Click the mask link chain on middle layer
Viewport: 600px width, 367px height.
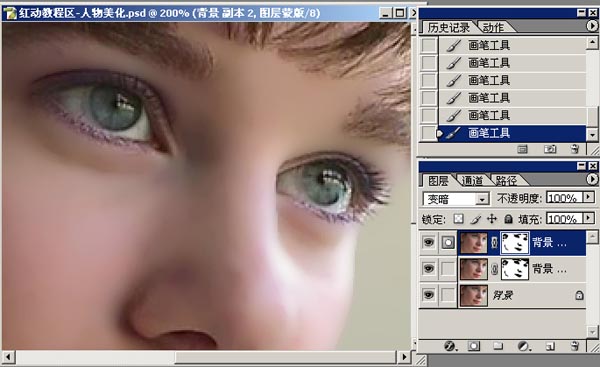[x=494, y=269]
